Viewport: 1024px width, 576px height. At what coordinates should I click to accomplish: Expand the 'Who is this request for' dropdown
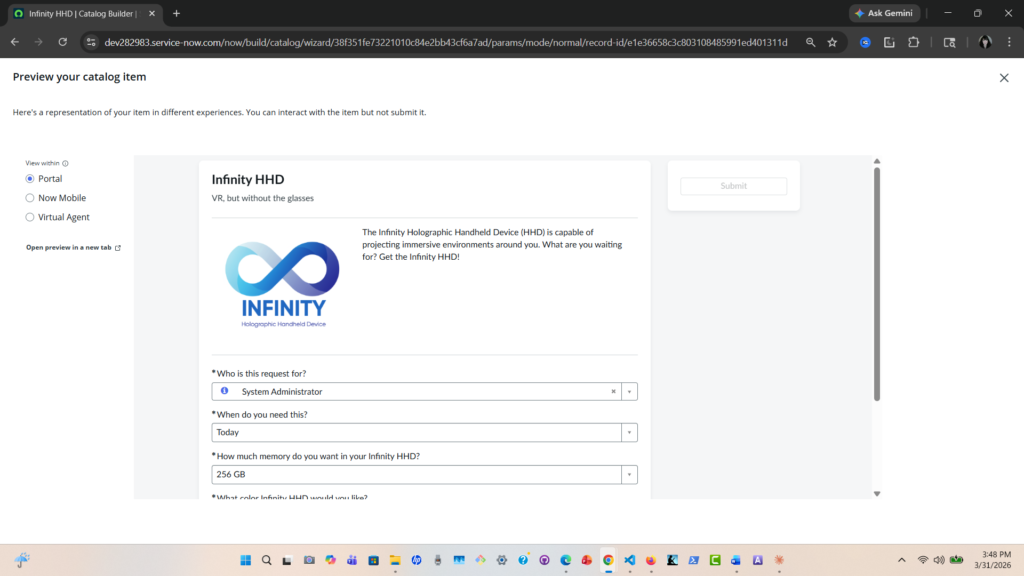629,392
